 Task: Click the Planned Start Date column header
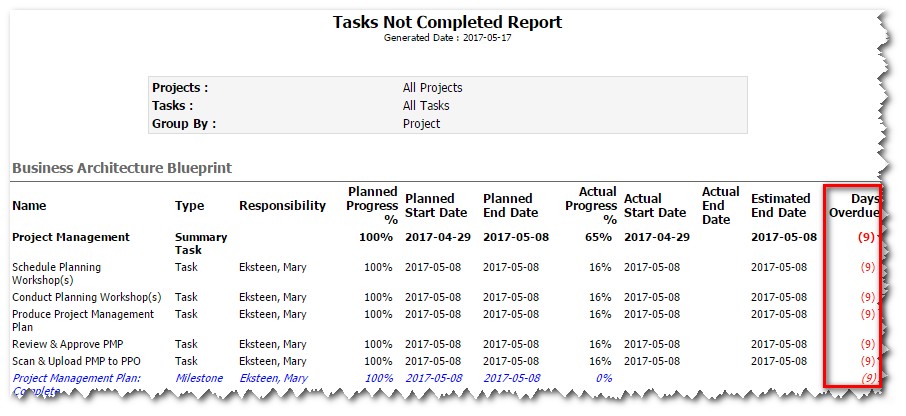pos(436,206)
